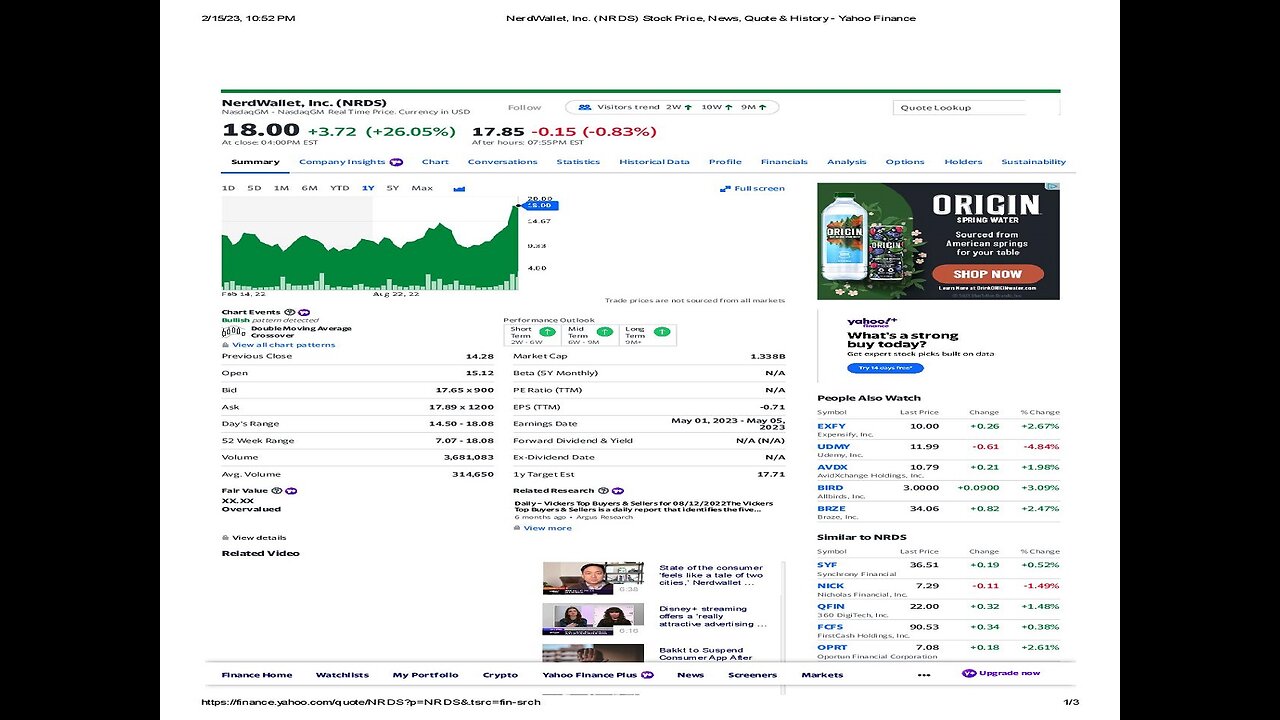Click the Yahoo Finance Plus nav badge icon

(x=647, y=675)
